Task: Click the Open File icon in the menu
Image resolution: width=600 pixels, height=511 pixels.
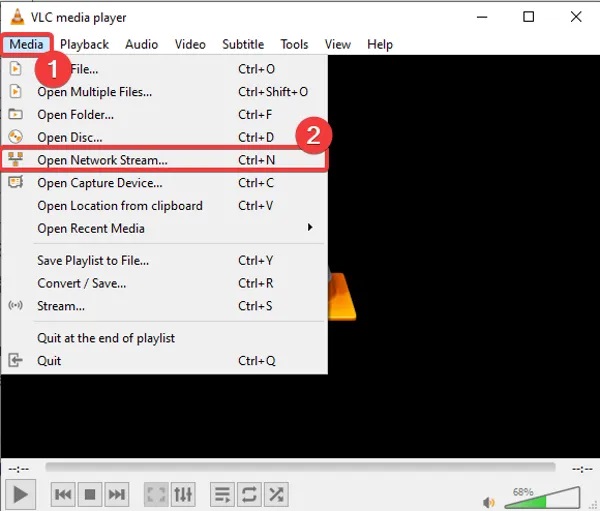Action: point(15,69)
